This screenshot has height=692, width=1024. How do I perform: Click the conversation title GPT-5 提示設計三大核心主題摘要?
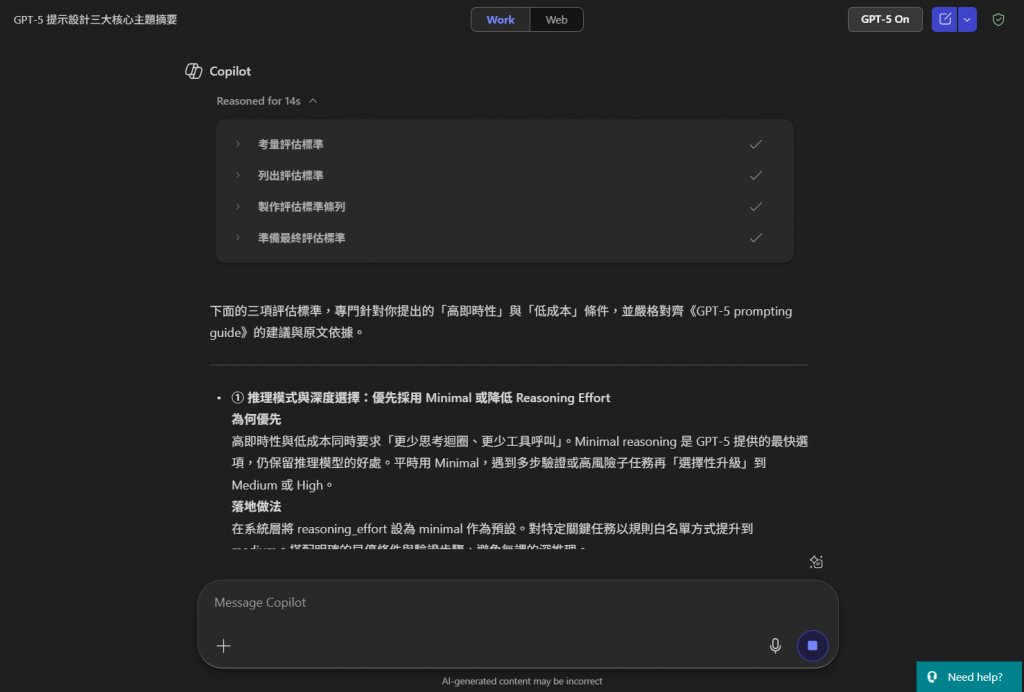pyautogui.click(x=95, y=20)
